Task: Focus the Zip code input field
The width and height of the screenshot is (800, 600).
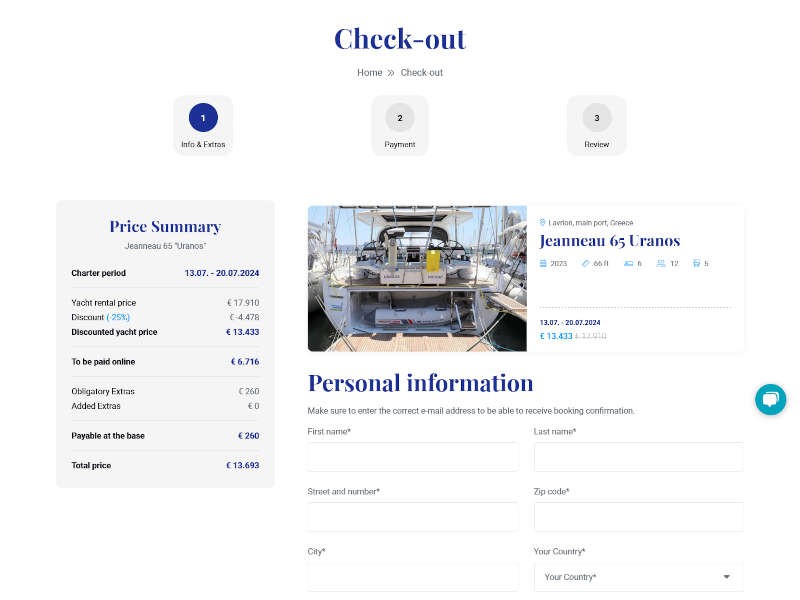Action: [639, 517]
